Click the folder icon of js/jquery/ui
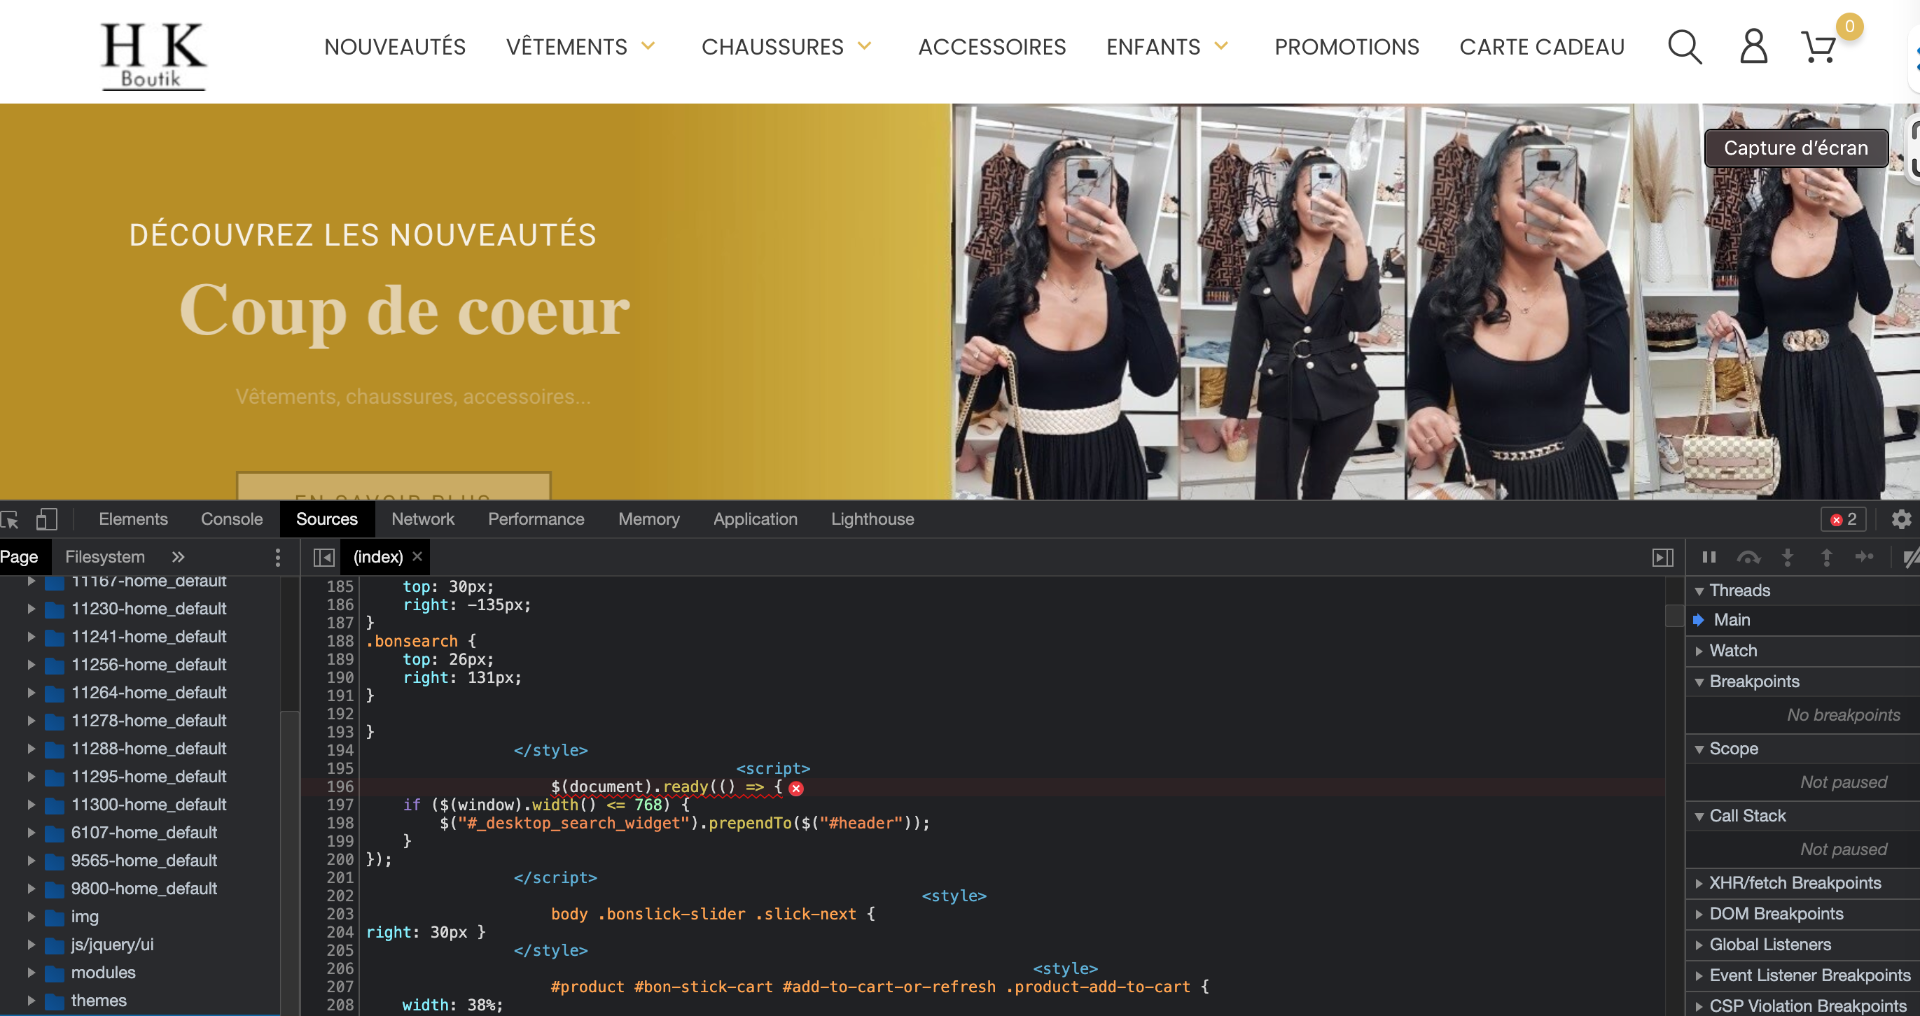The height and width of the screenshot is (1016, 1920). tap(55, 945)
